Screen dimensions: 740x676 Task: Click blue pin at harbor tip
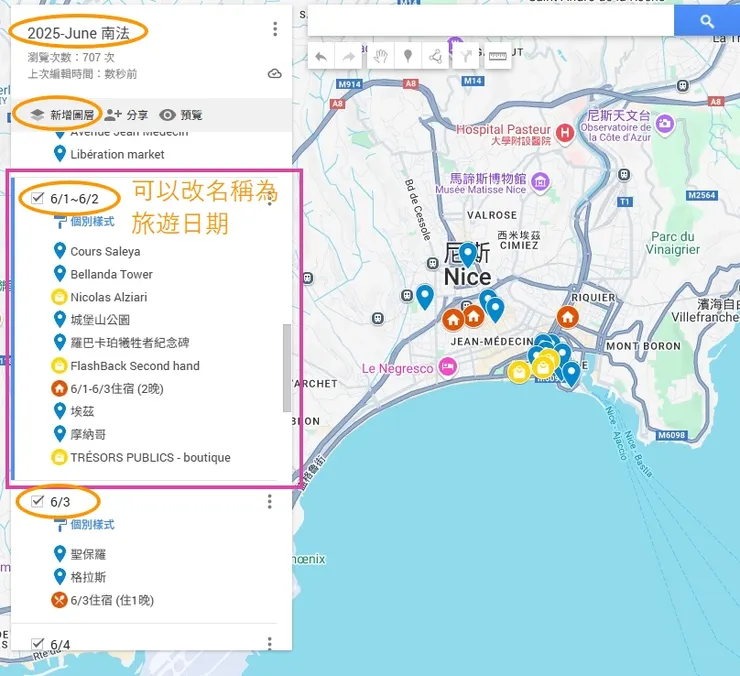[x=571, y=374]
